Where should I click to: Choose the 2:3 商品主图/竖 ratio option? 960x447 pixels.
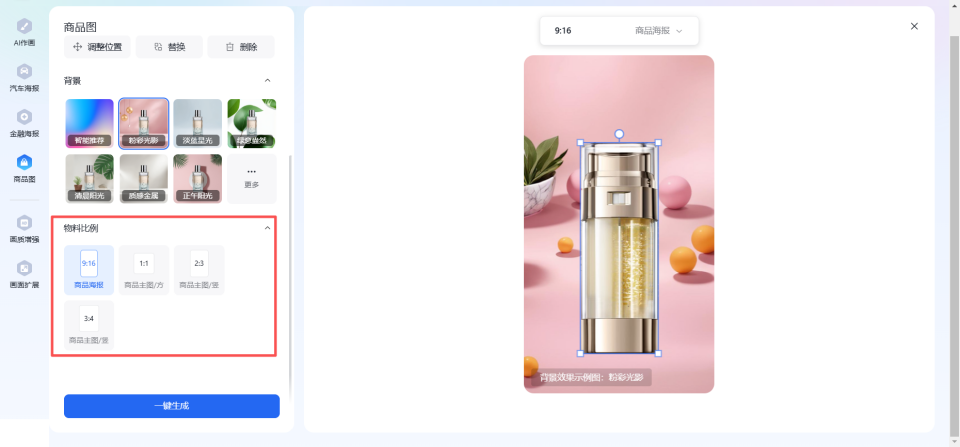pos(199,270)
